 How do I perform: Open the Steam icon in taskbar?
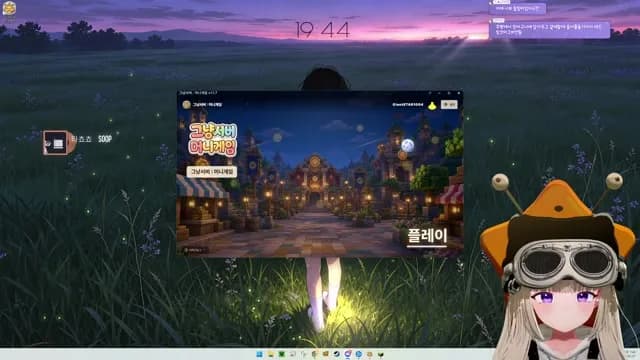pyautogui.click(x=336, y=354)
